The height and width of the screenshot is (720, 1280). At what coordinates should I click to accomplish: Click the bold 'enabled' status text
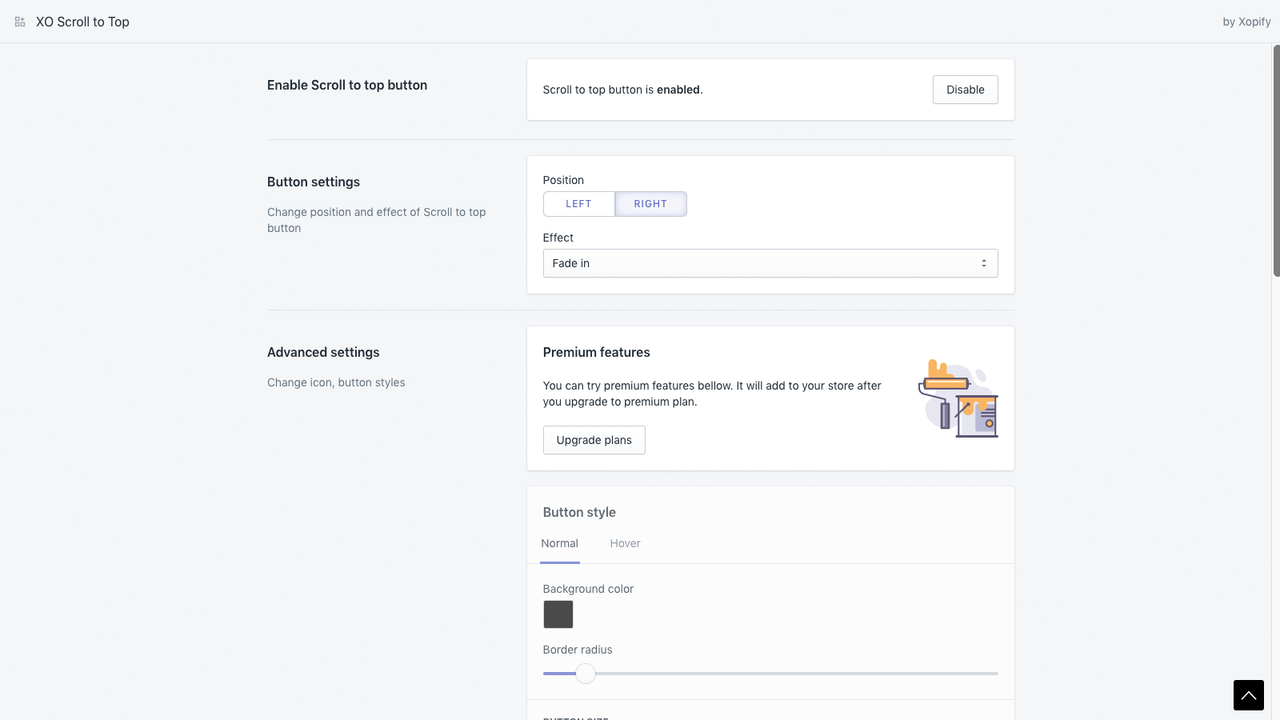(x=678, y=89)
